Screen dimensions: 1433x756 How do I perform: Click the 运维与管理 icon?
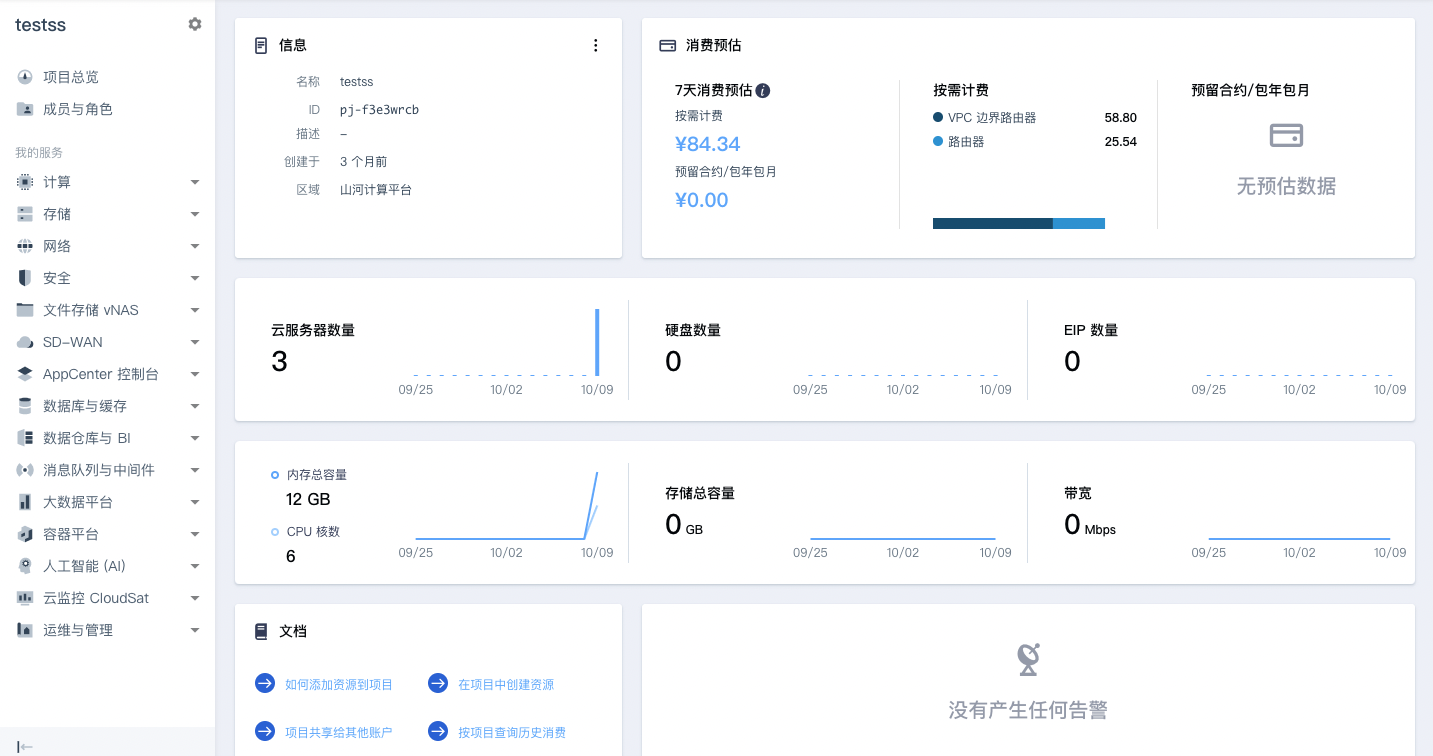25,630
